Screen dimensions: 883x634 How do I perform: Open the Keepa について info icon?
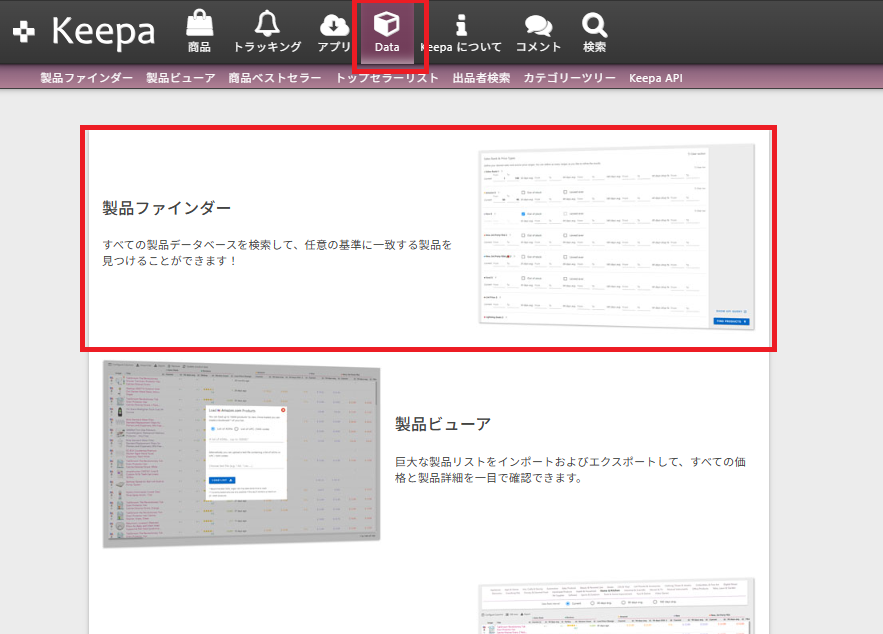(x=461, y=24)
